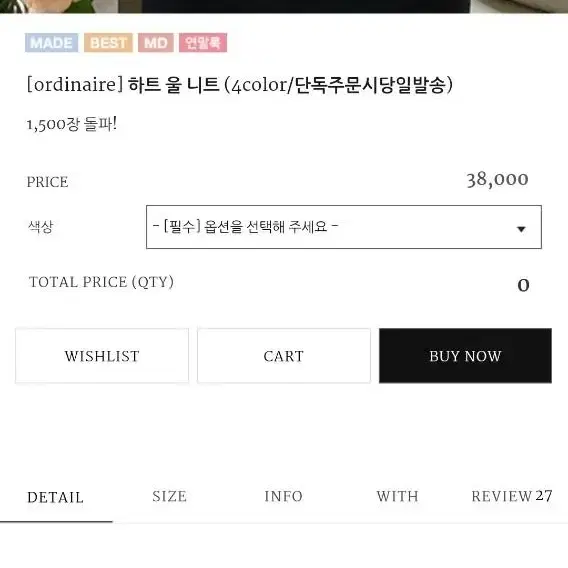Click the blue MADE badge
This screenshot has width=568, height=568.
point(51,43)
